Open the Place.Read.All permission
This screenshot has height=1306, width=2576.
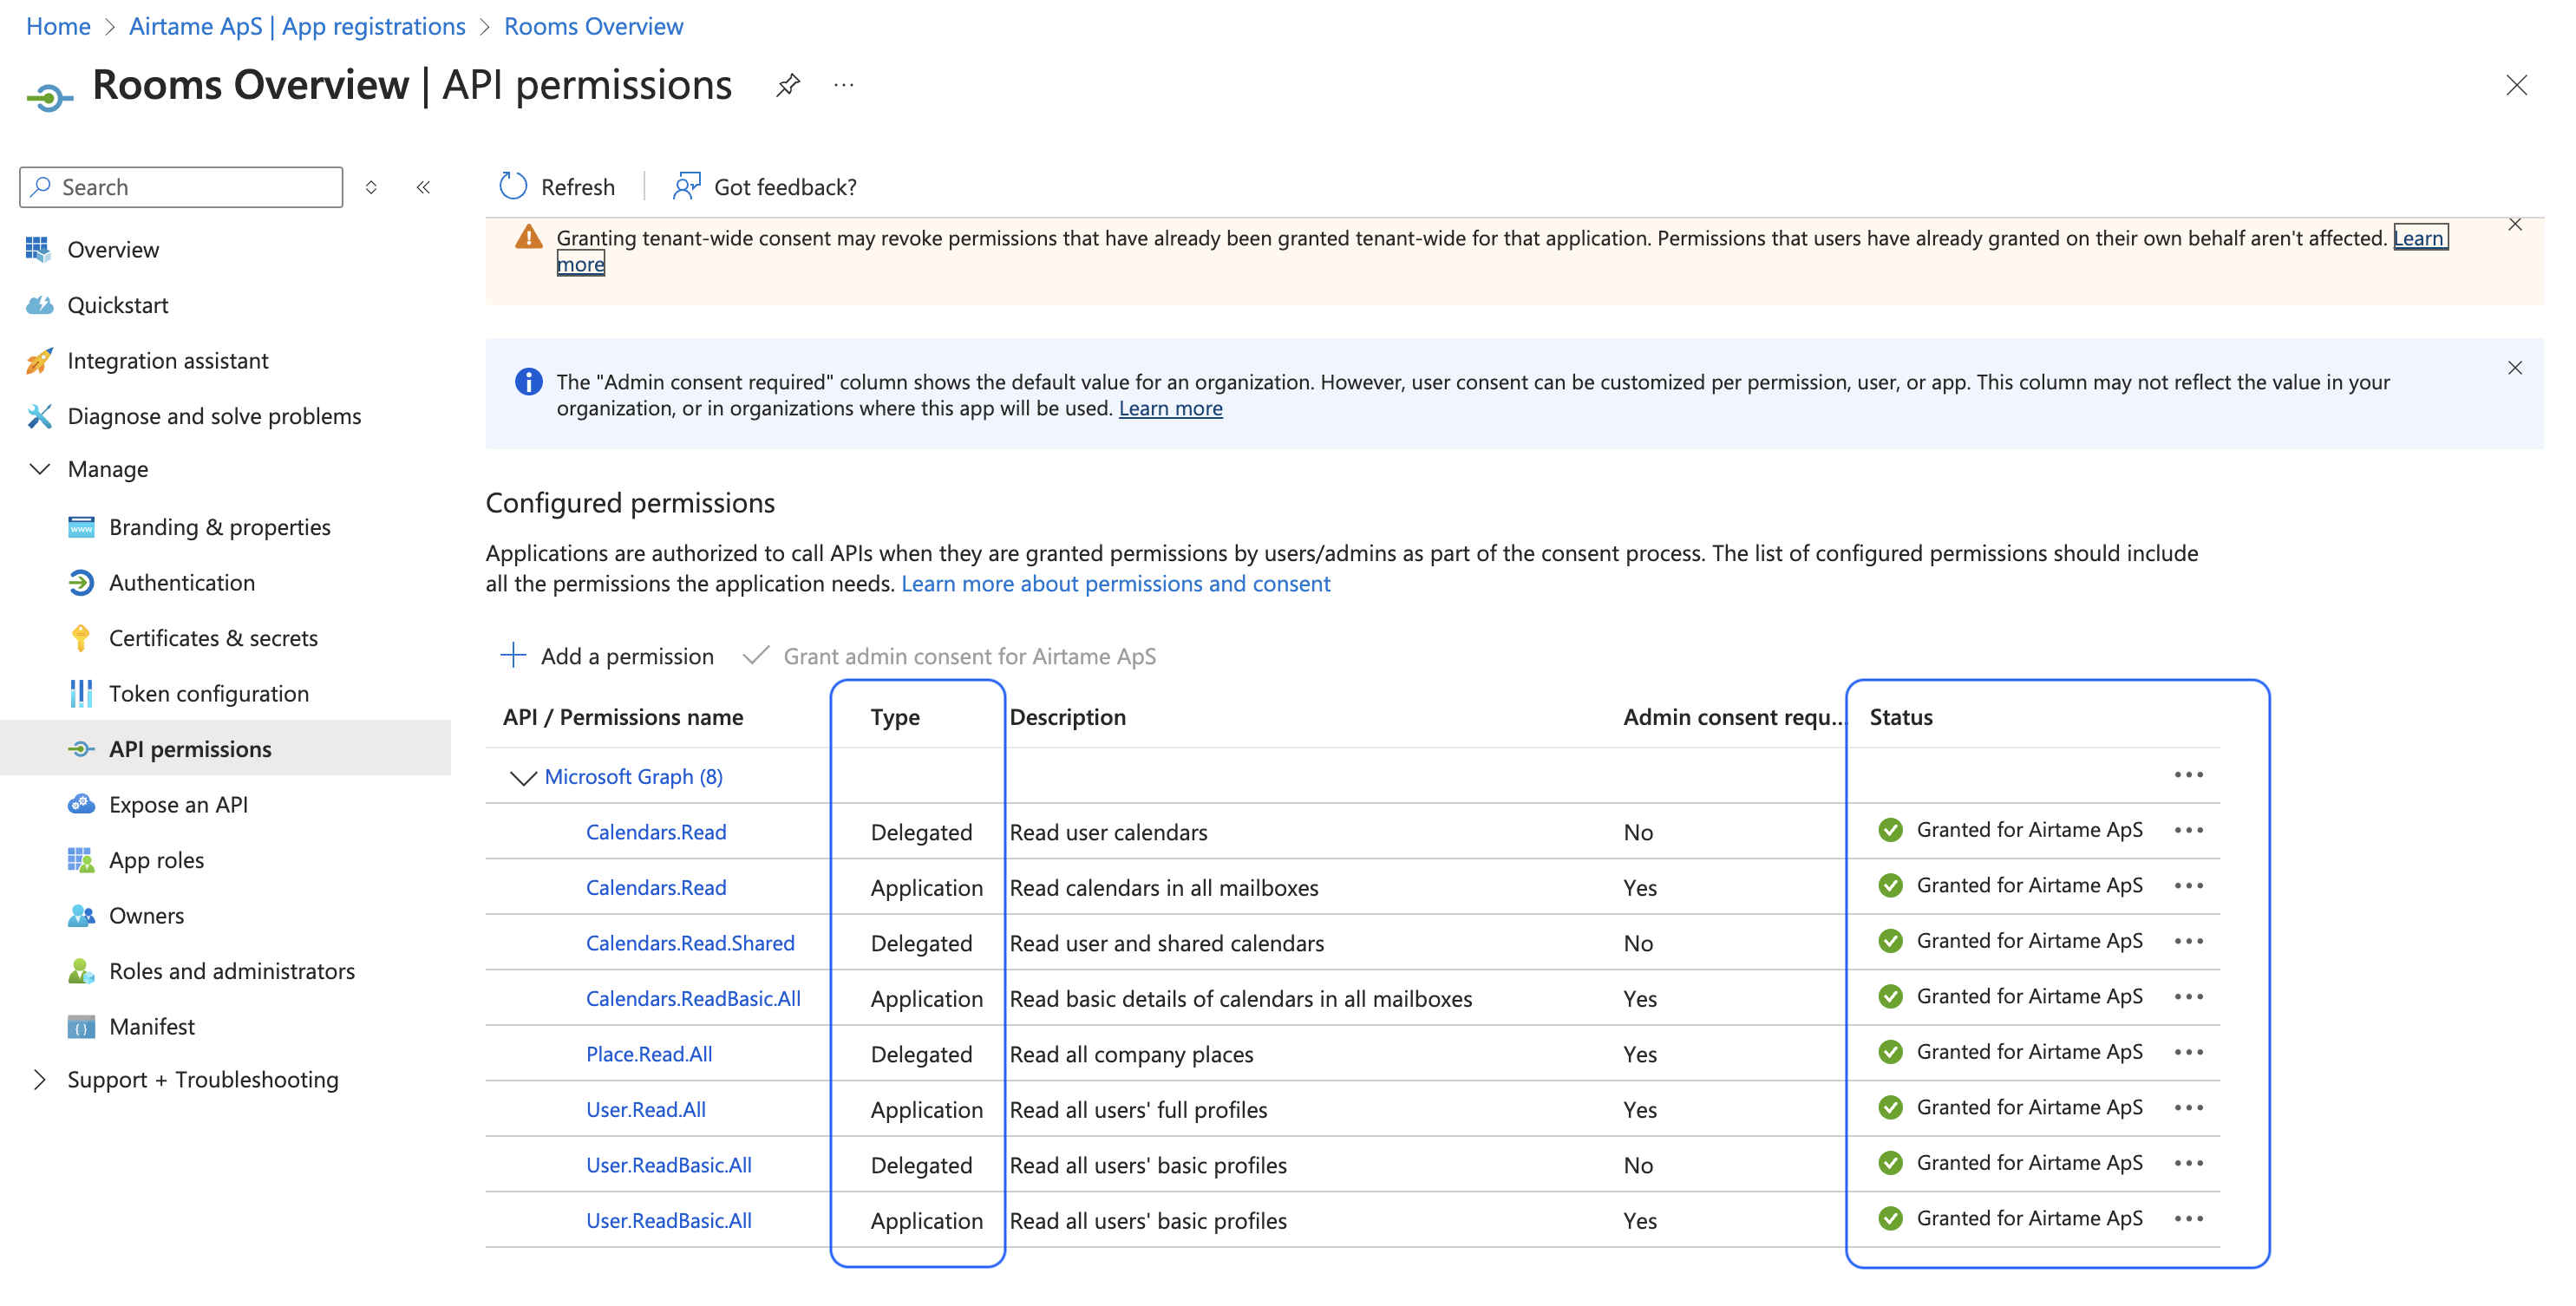coord(649,1054)
